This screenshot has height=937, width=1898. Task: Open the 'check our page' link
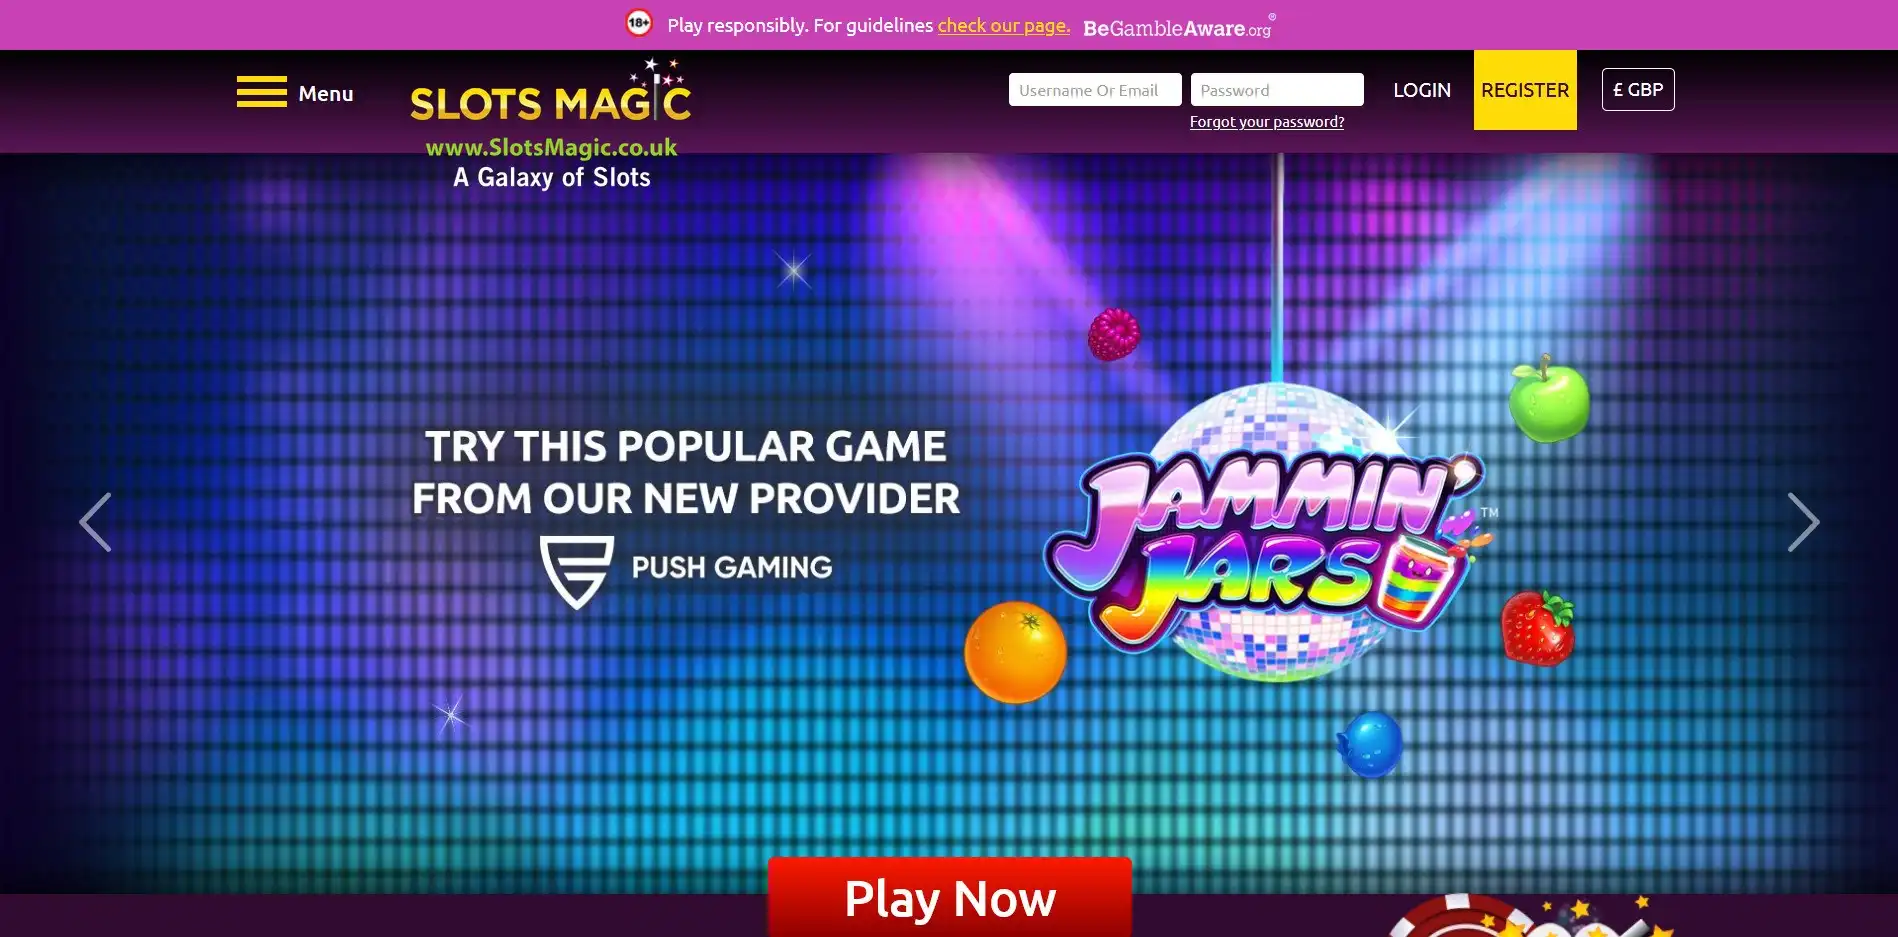click(1004, 25)
